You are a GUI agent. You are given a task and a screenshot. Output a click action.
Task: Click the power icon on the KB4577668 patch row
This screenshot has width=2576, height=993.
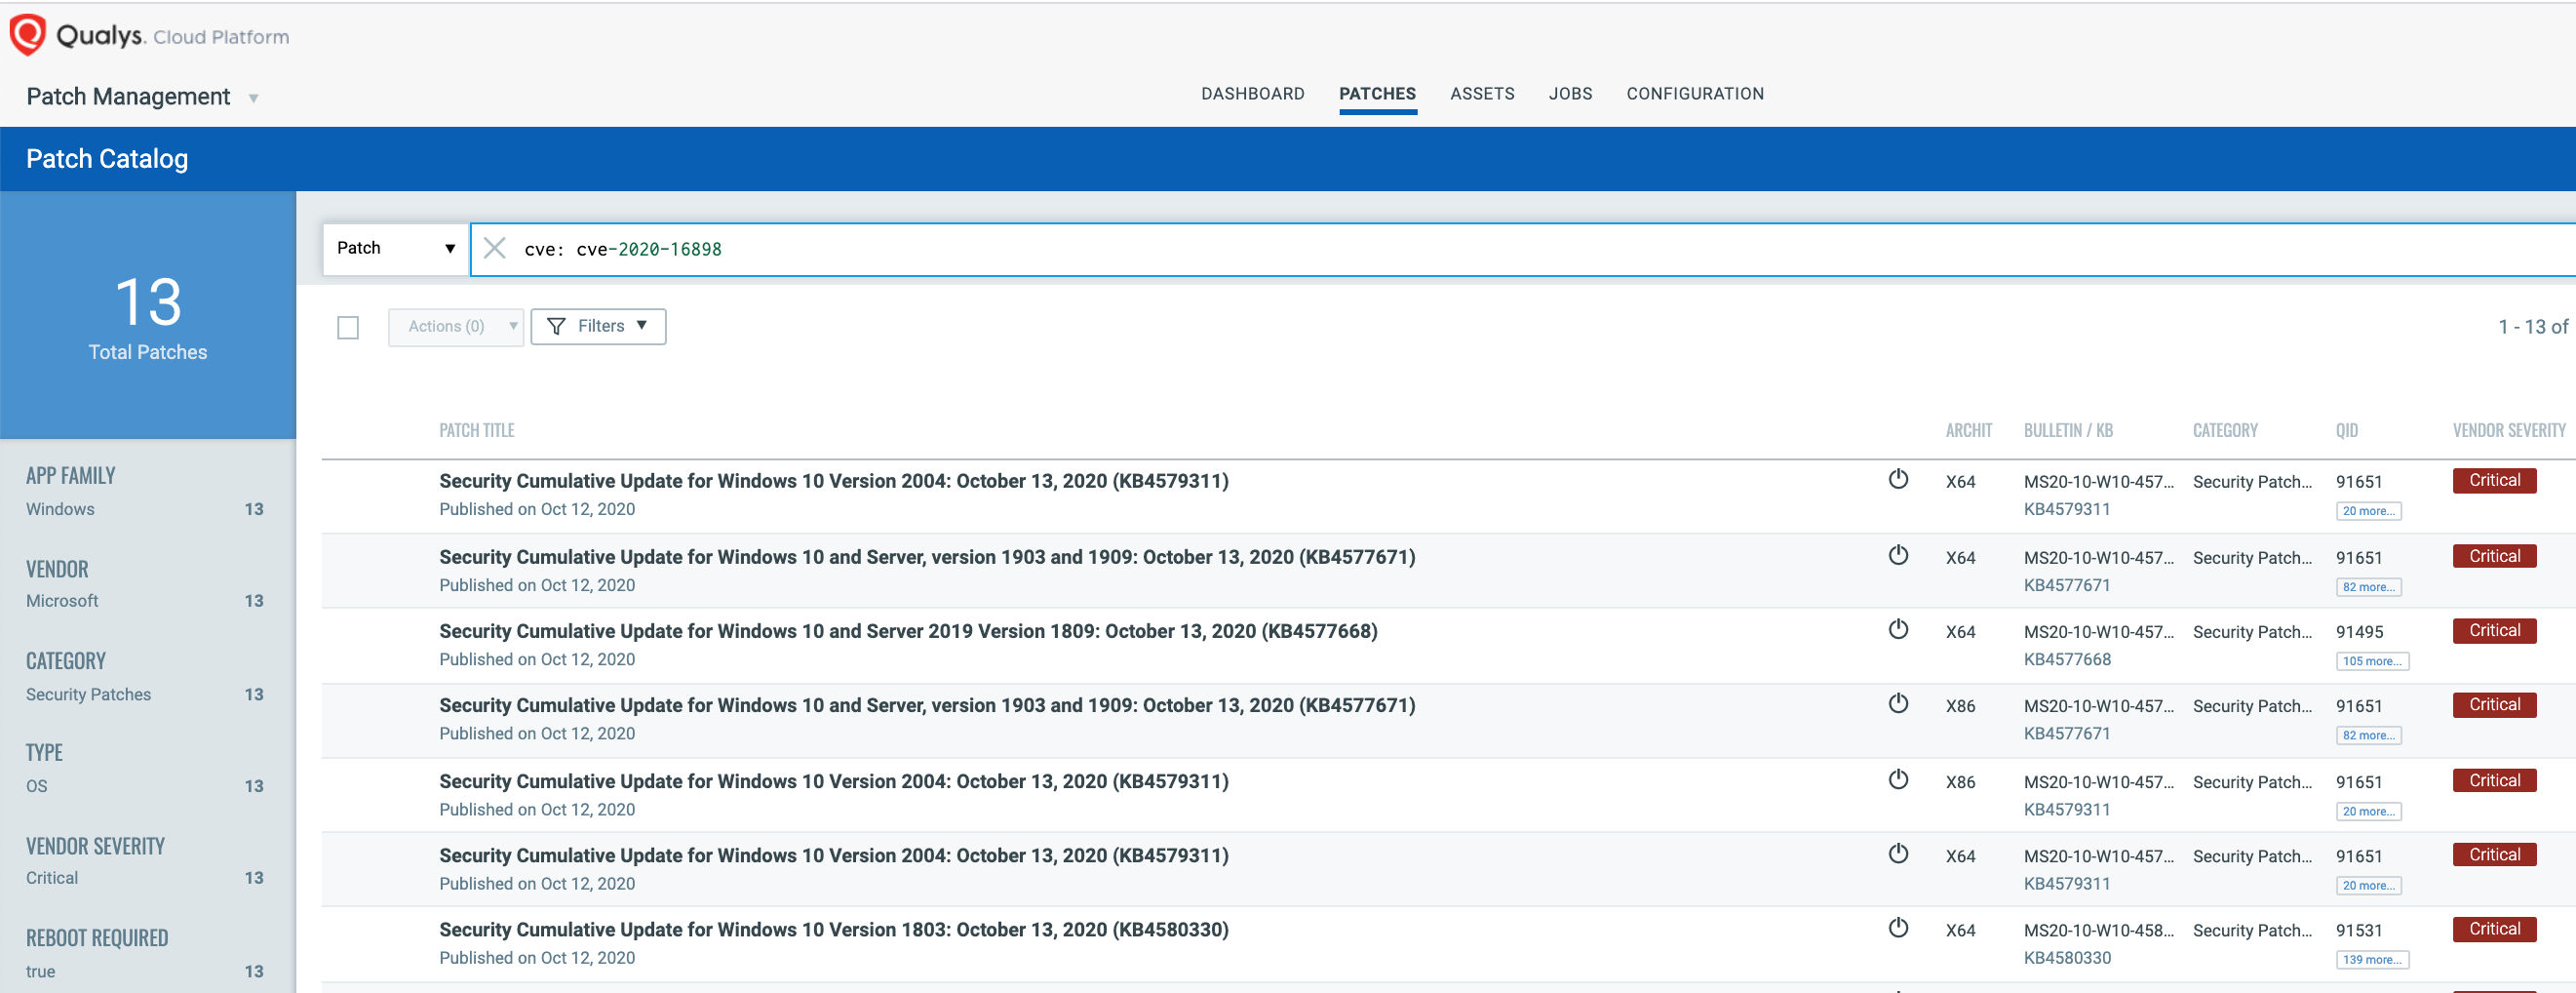pos(1898,630)
